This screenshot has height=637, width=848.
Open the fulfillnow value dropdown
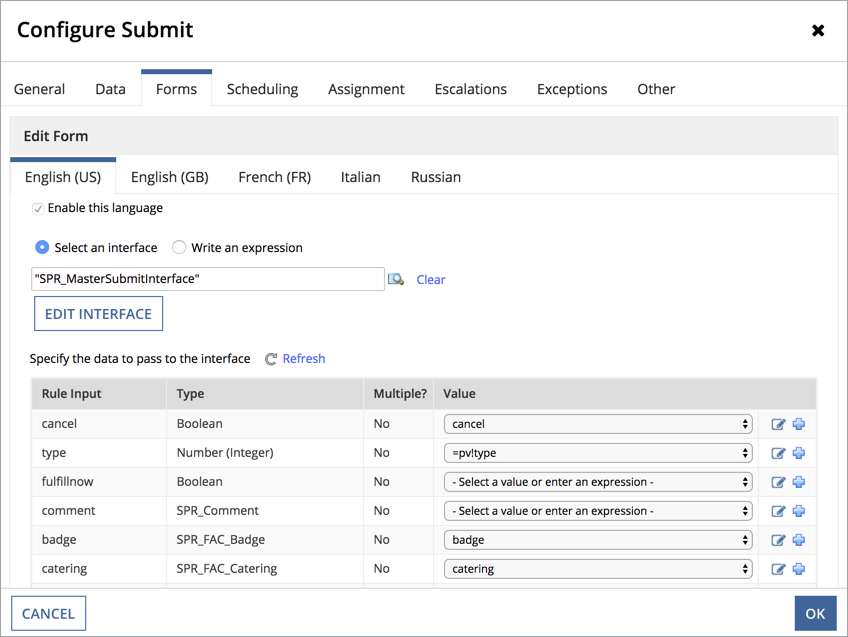(597, 482)
